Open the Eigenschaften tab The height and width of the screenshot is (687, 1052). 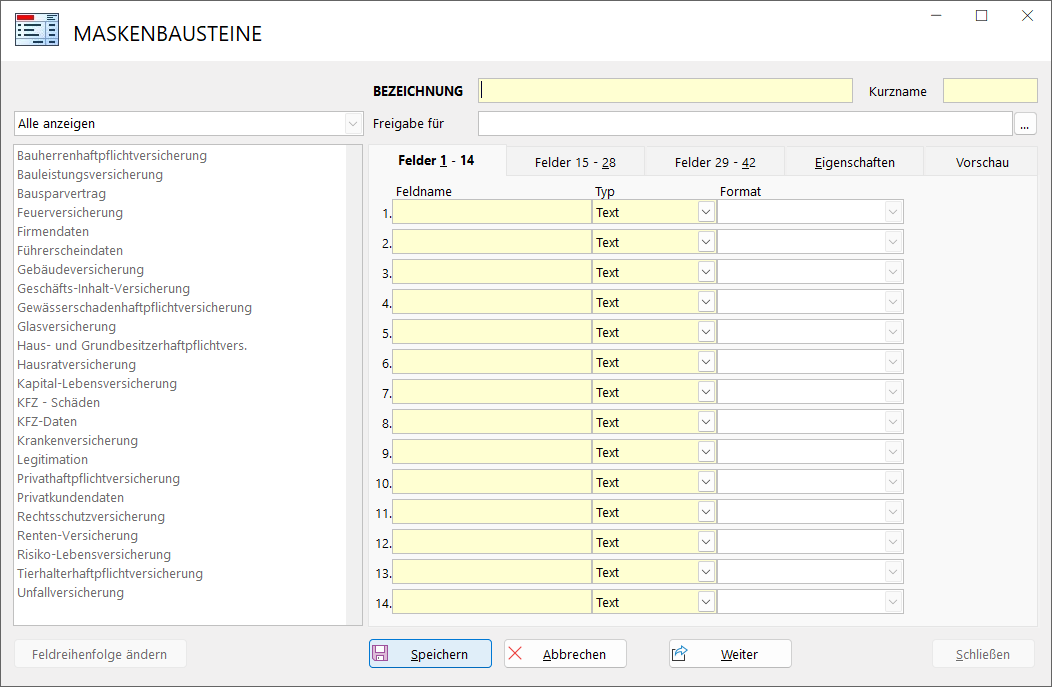pos(854,162)
